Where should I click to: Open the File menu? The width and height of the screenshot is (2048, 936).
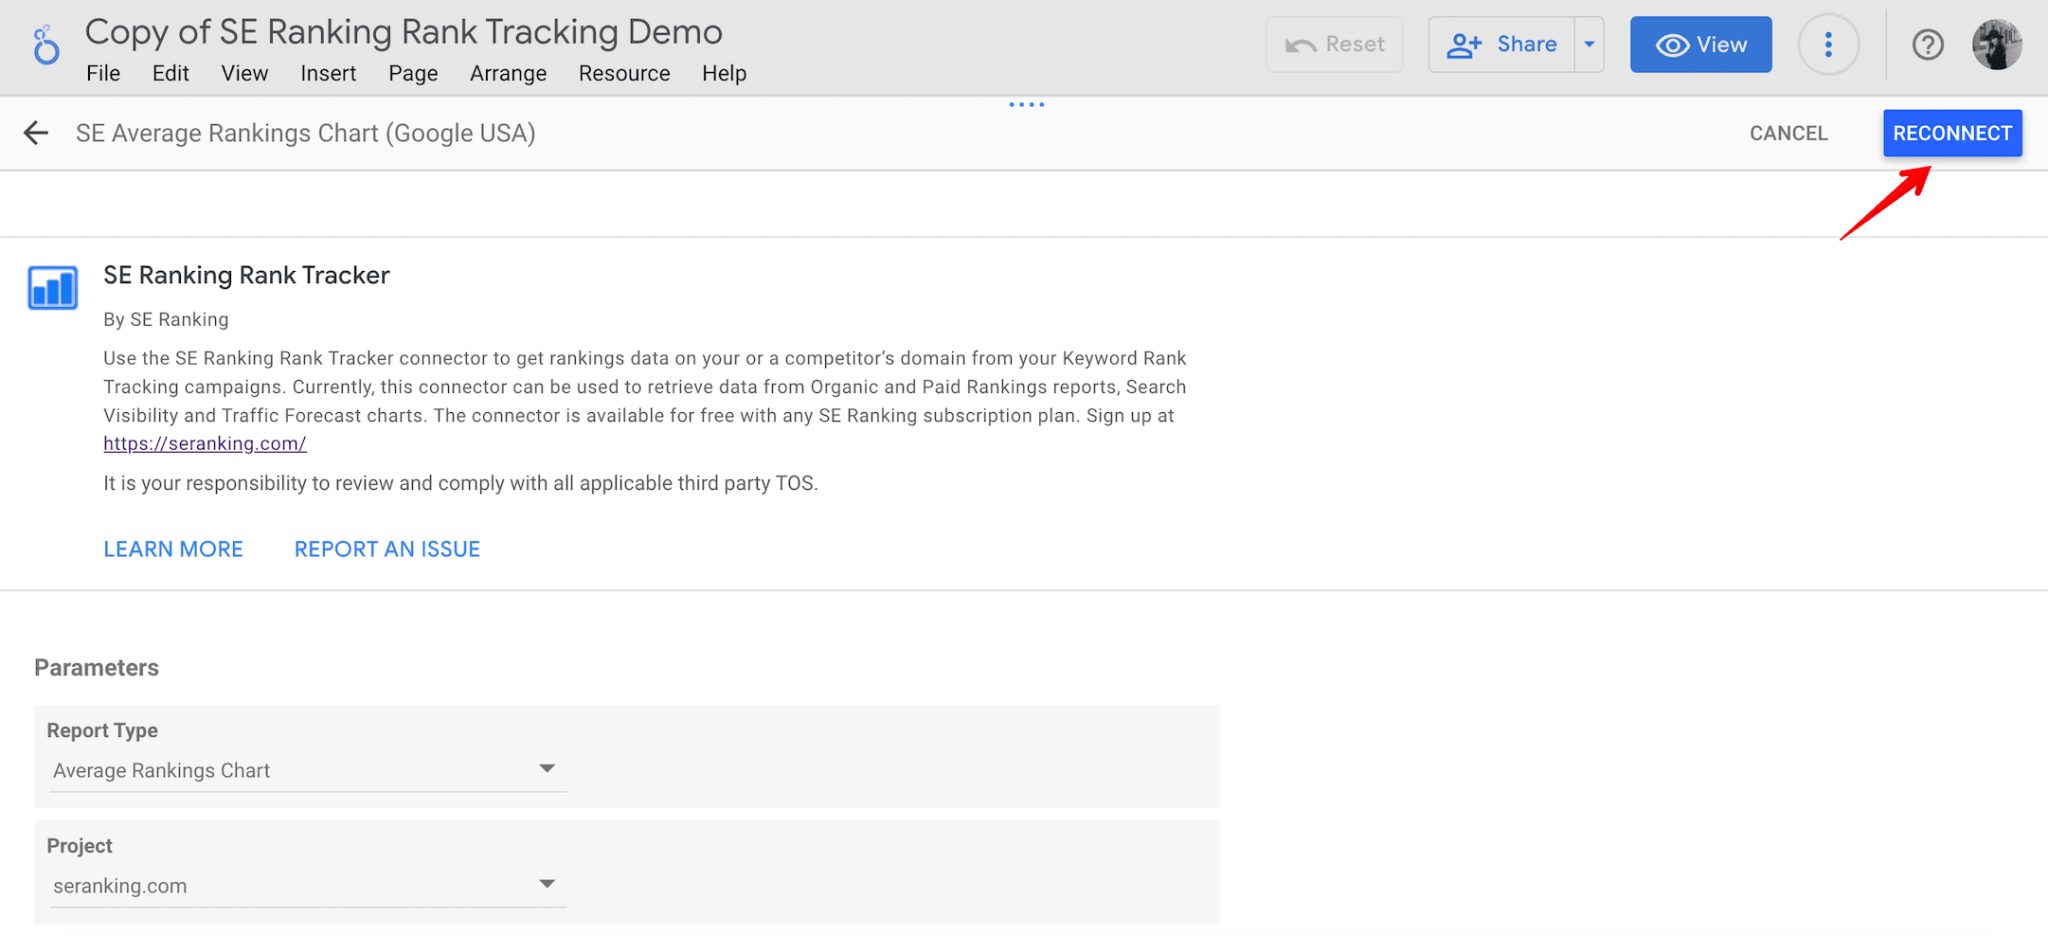click(103, 73)
